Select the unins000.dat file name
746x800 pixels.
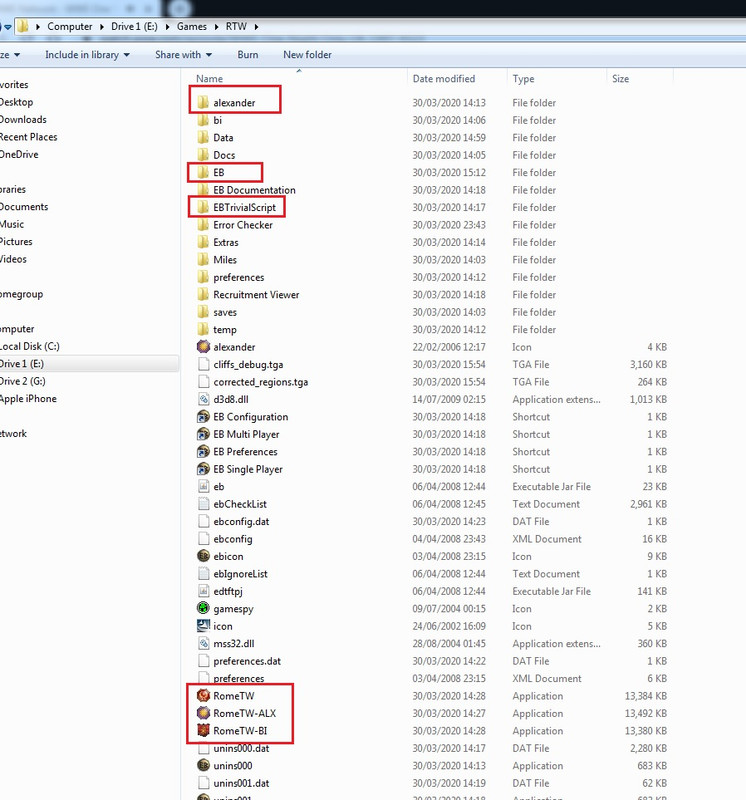click(241, 748)
